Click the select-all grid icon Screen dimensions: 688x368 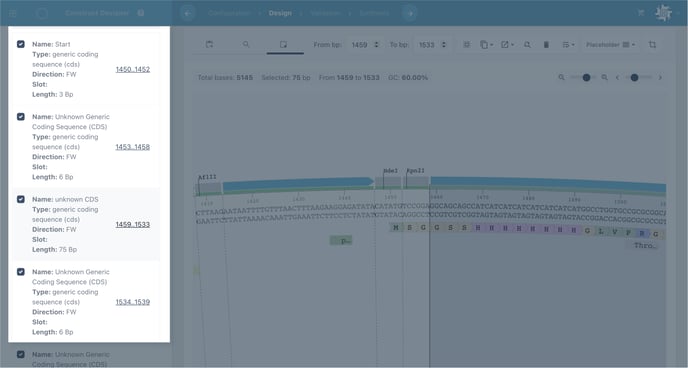pyautogui.click(x=466, y=45)
